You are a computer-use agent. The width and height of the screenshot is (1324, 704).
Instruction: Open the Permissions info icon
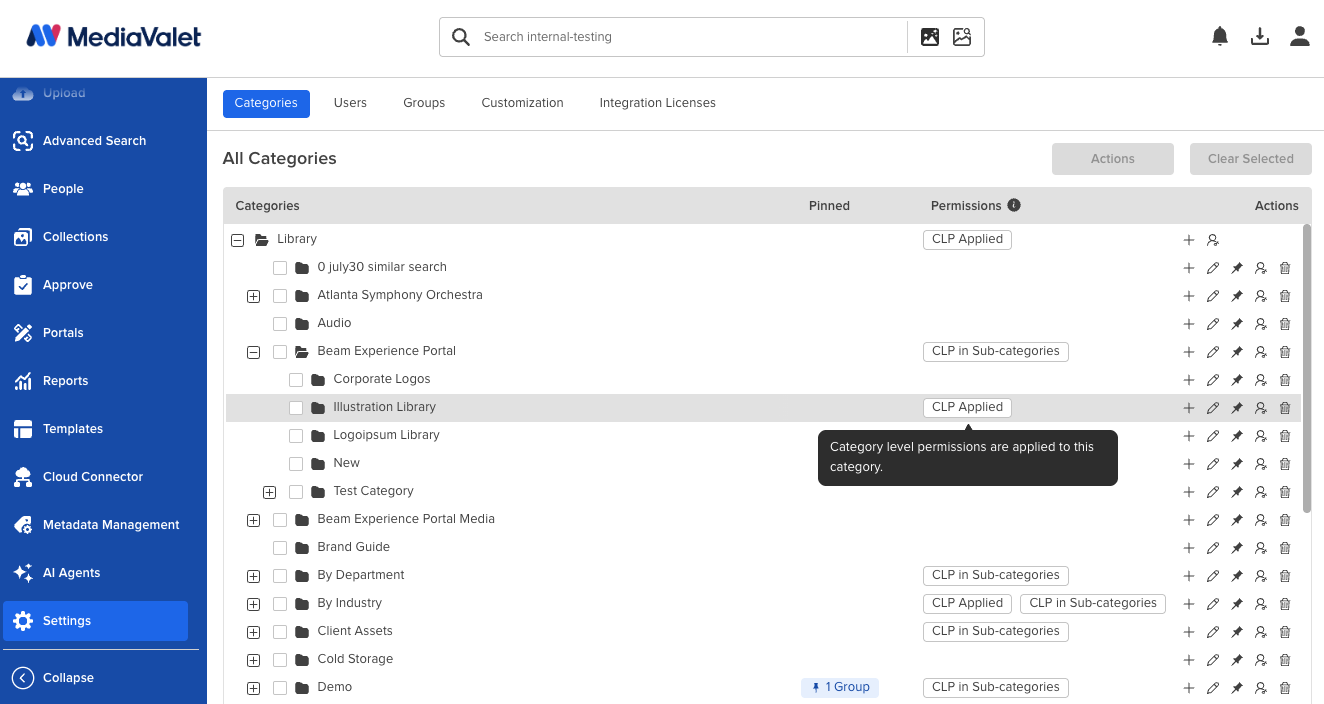coord(1014,205)
